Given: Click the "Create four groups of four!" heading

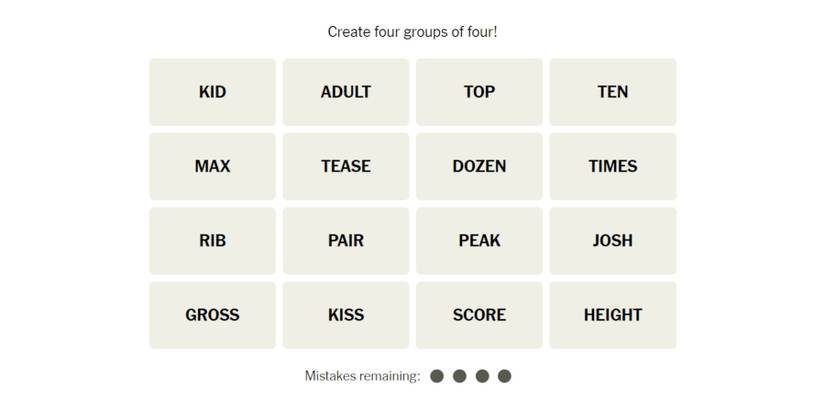Looking at the screenshot, I should coord(412,32).
